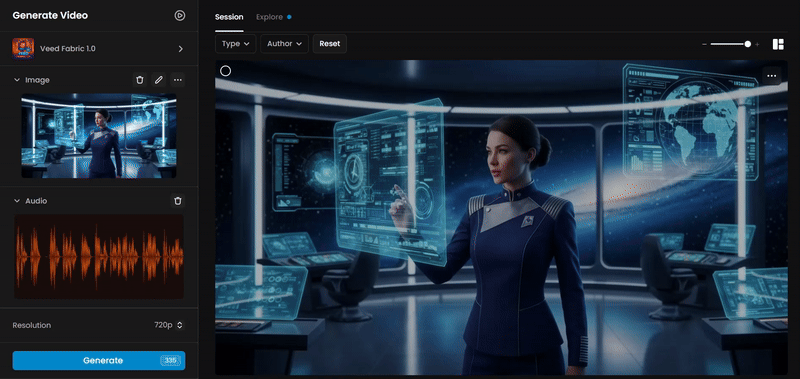This screenshot has height=379, width=800.
Task: Open the Author filter dropdown
Action: (x=284, y=44)
